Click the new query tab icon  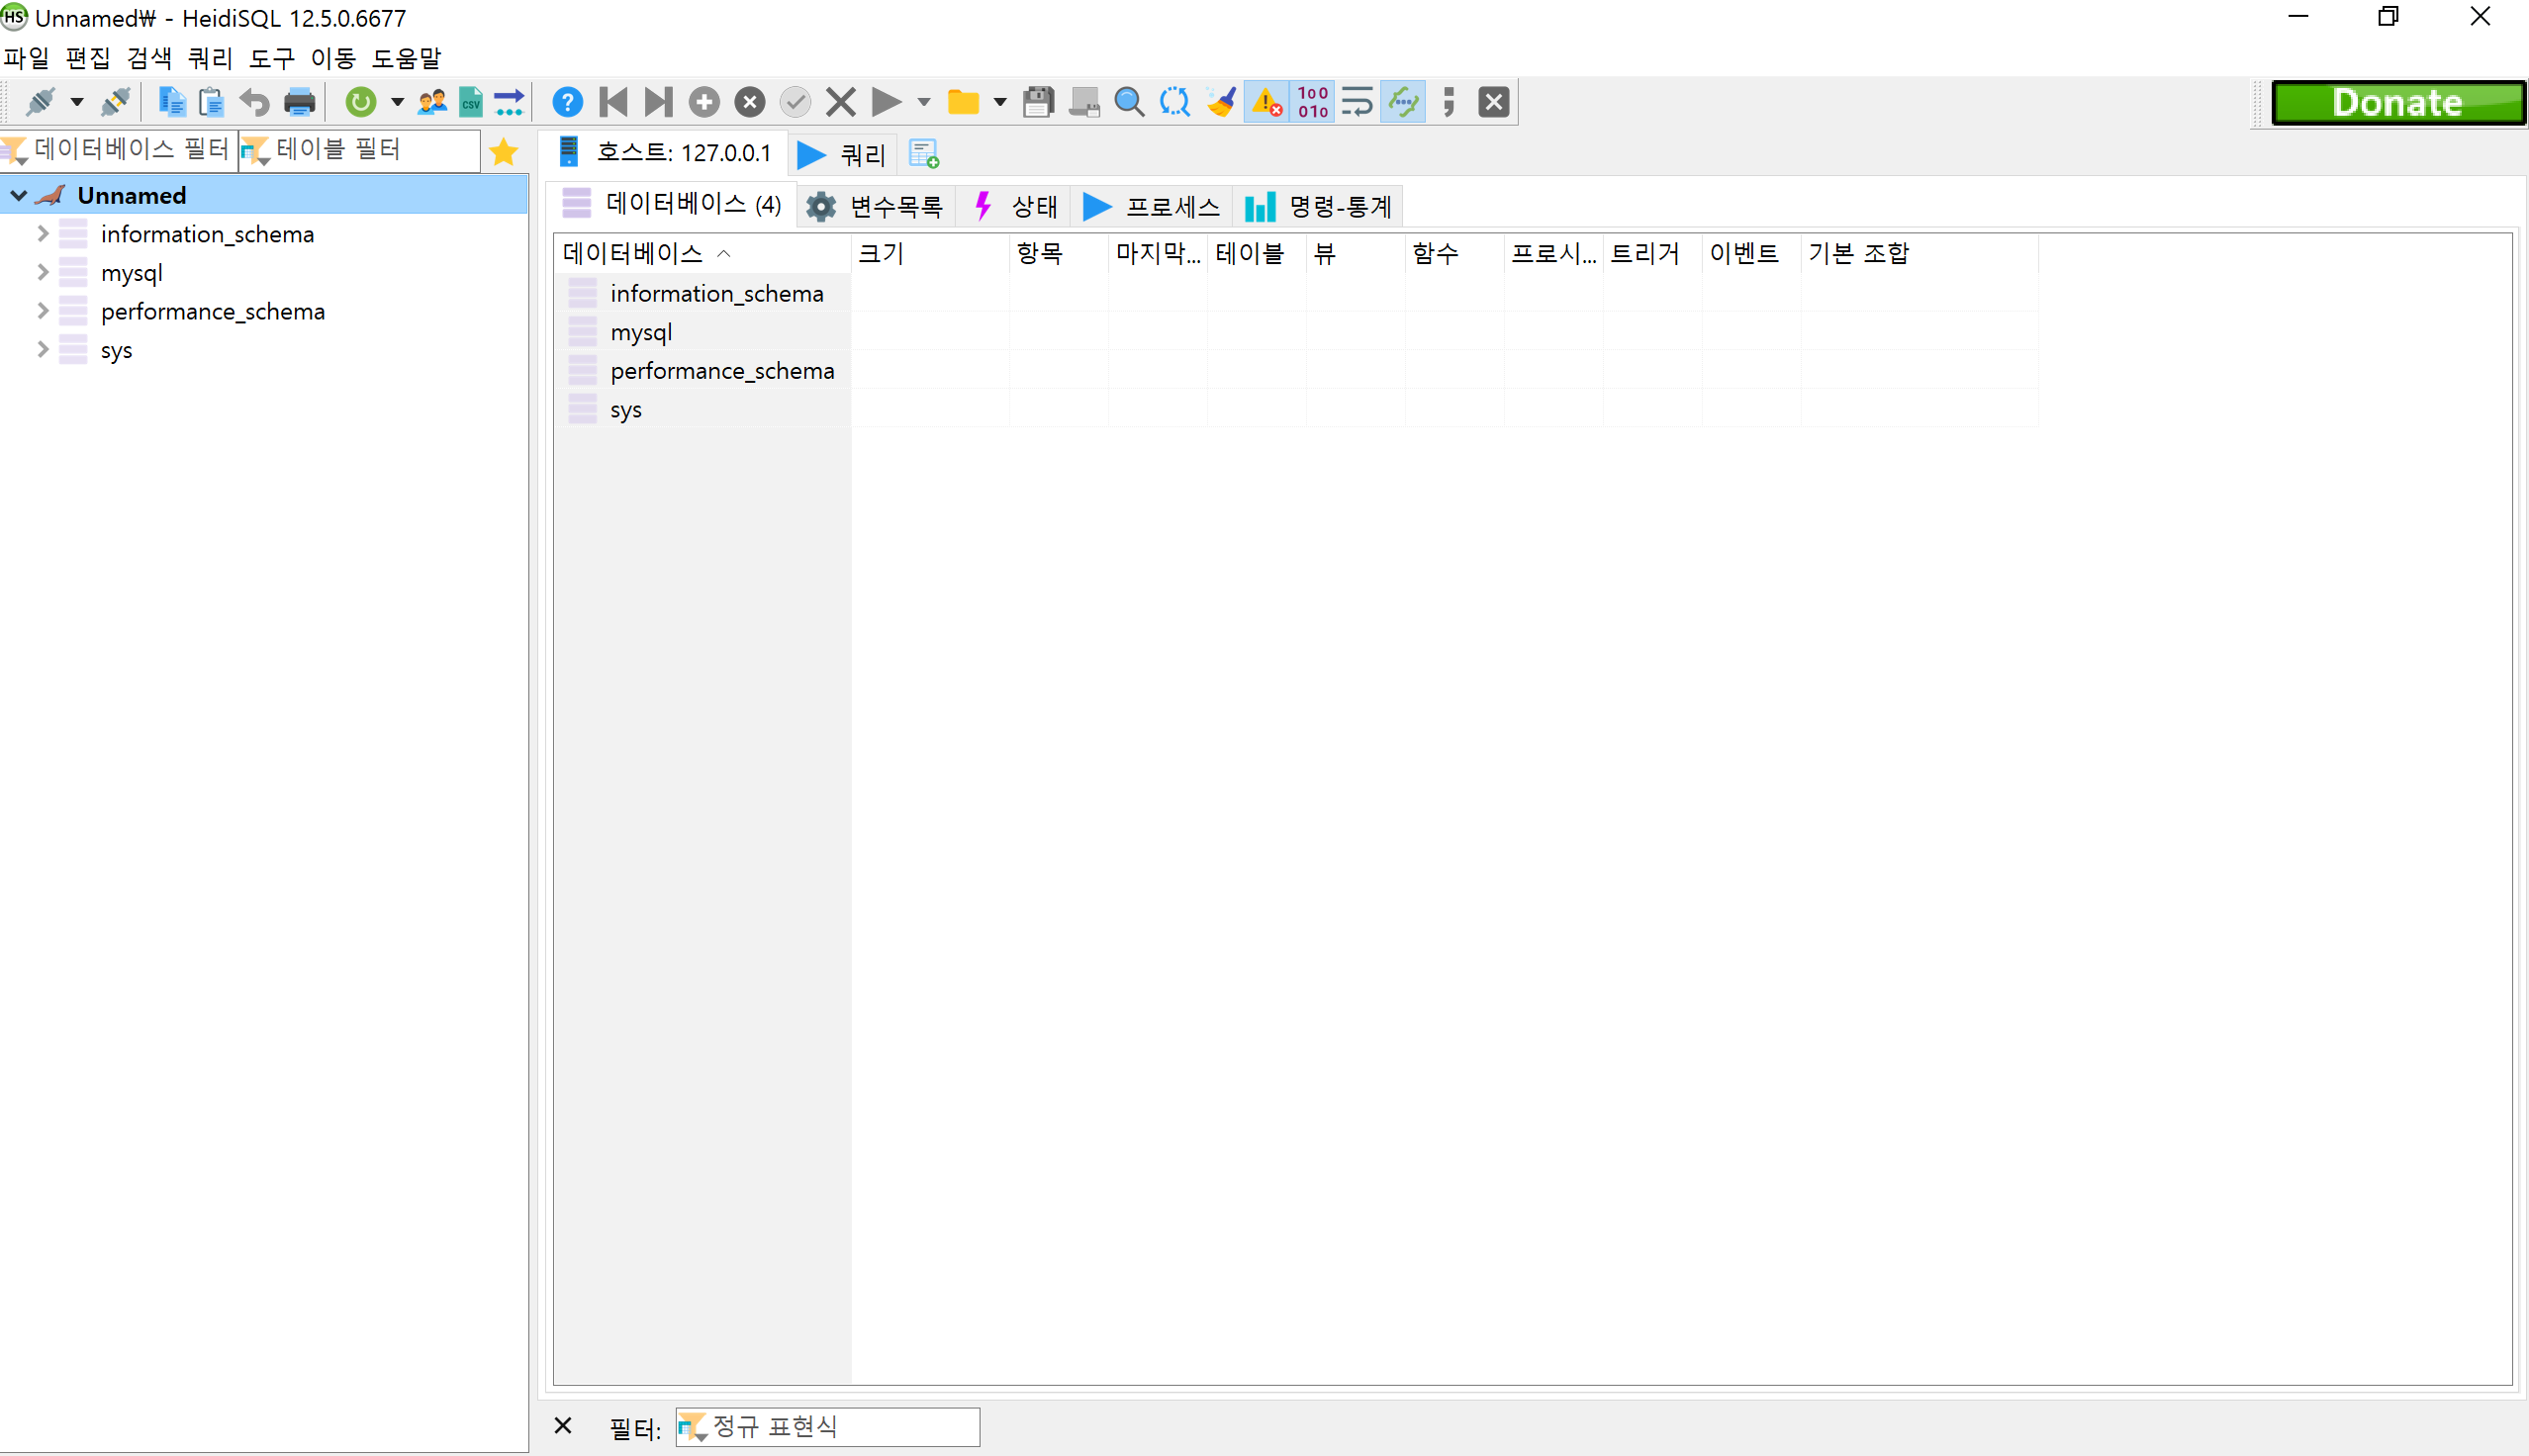pos(923,154)
